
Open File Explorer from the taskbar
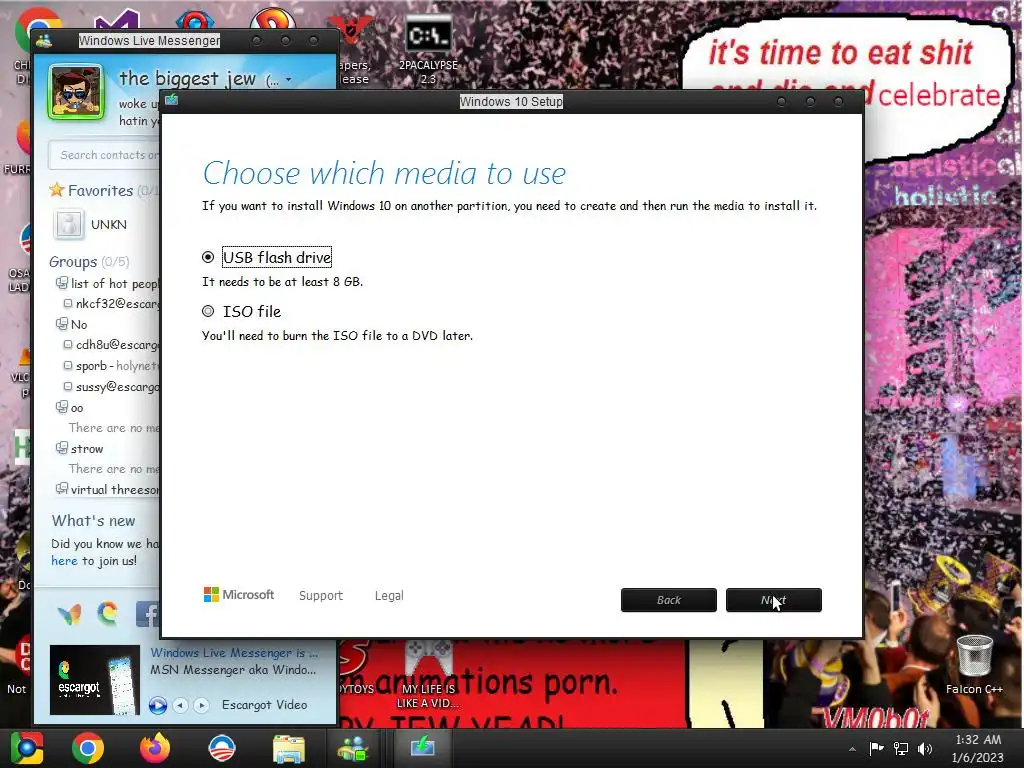[x=289, y=749]
